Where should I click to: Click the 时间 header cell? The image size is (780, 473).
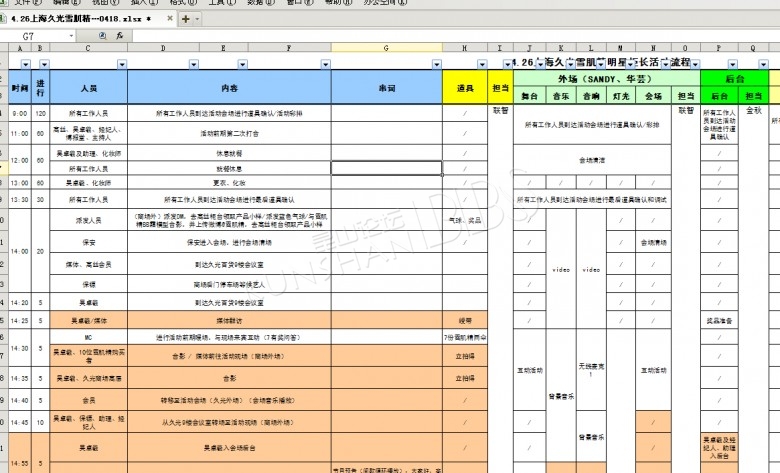(20, 88)
